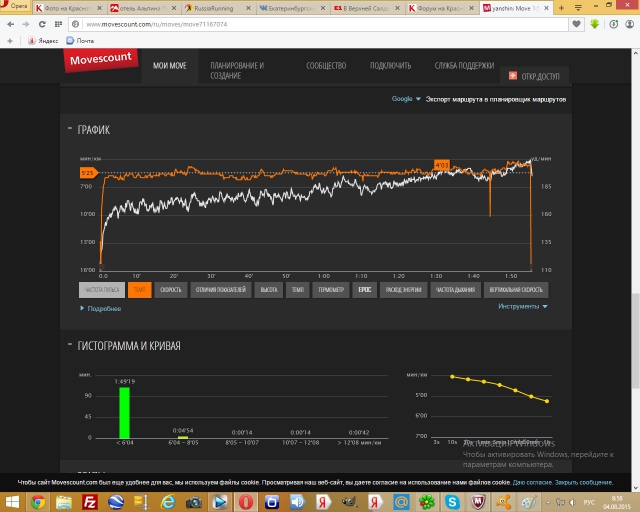This screenshot has width=640, height=512.
Task: Open Internet Explorer from taskbar
Action: [x=168, y=502]
